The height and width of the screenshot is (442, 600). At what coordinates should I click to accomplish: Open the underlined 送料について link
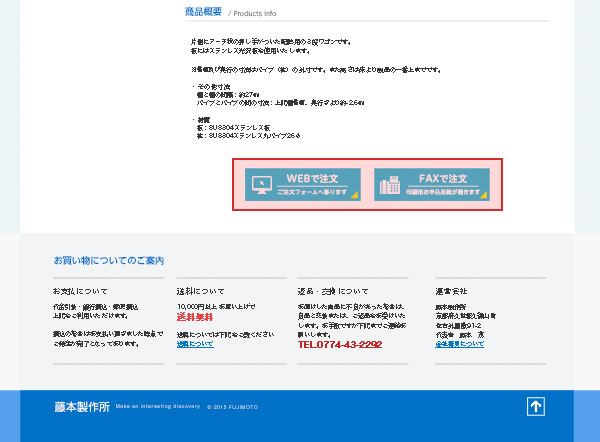click(x=195, y=344)
